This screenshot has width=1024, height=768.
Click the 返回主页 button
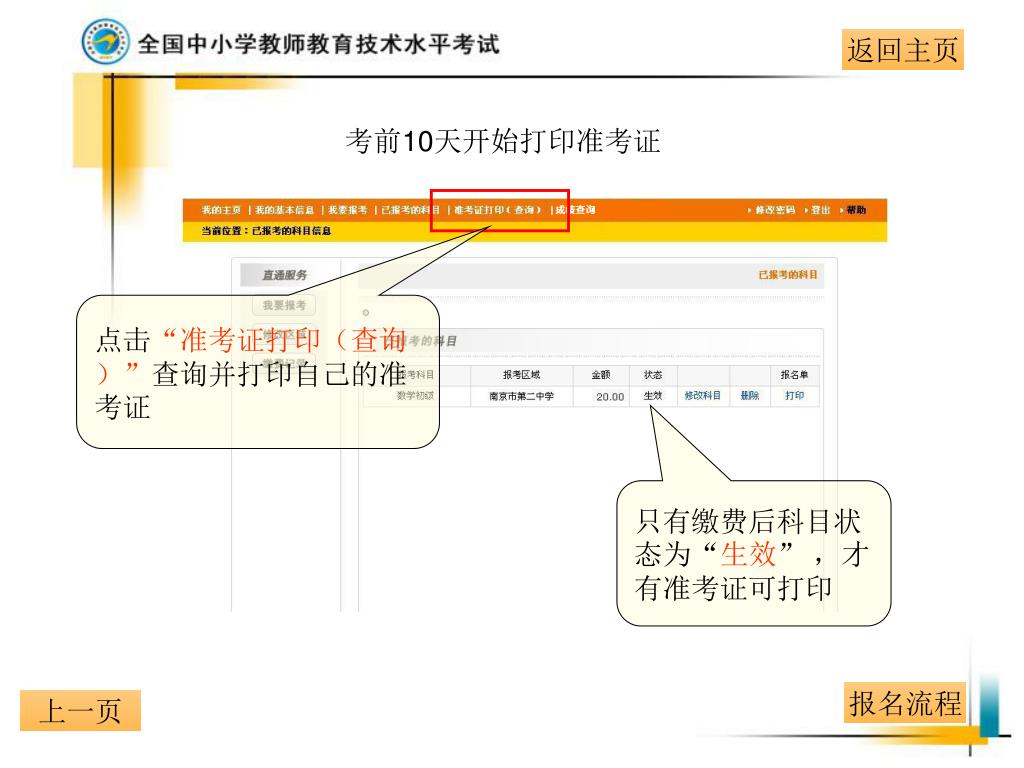point(903,50)
